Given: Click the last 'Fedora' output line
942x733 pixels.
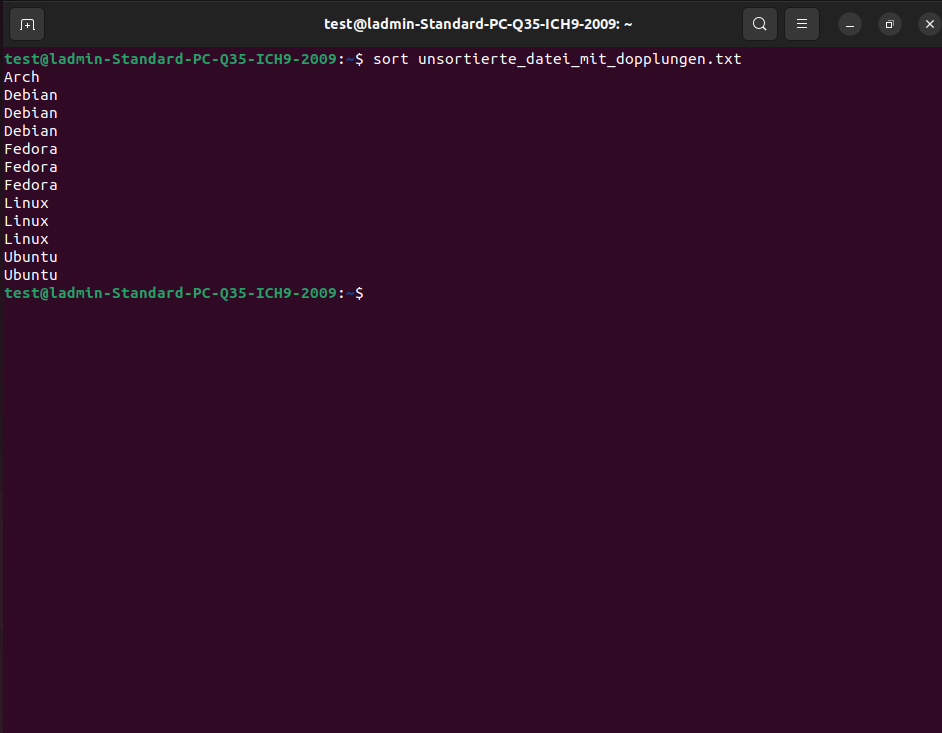Looking at the screenshot, I should (31, 185).
